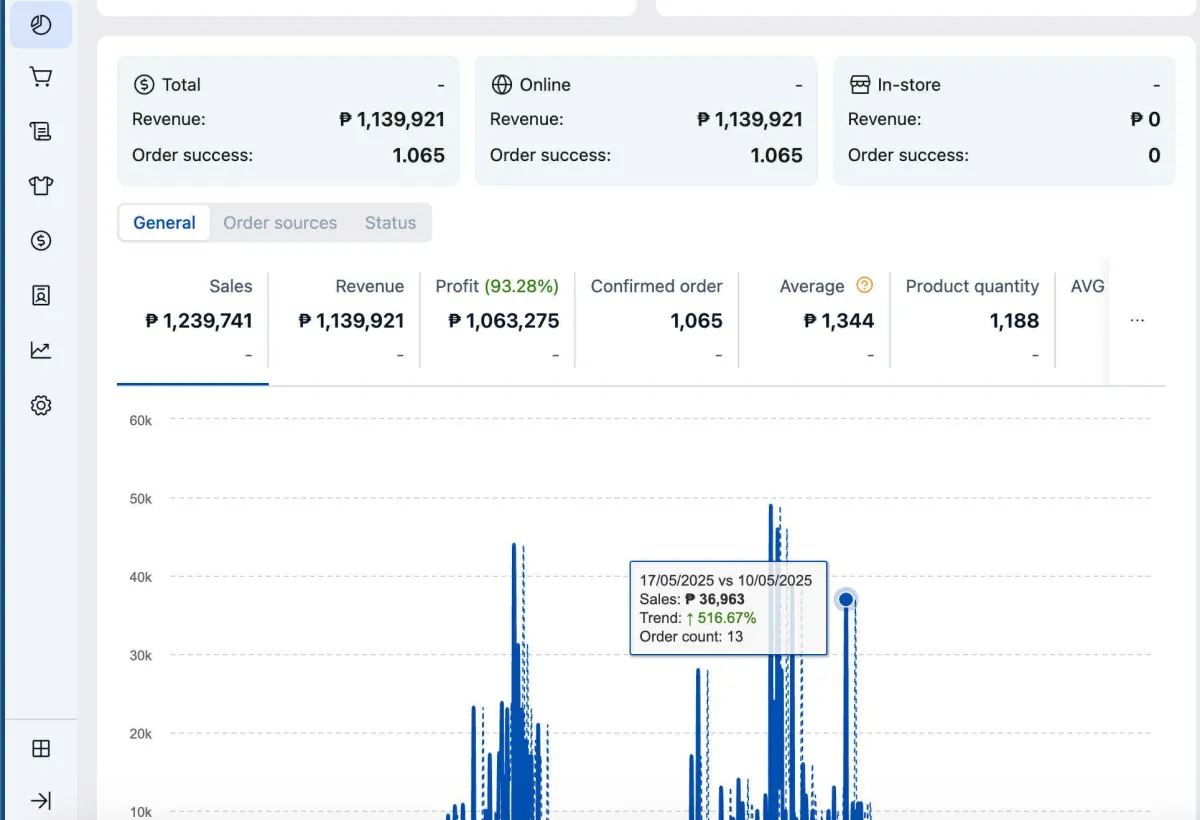Open the customers contact card icon
This screenshot has height=820, width=1200.
coord(41,295)
